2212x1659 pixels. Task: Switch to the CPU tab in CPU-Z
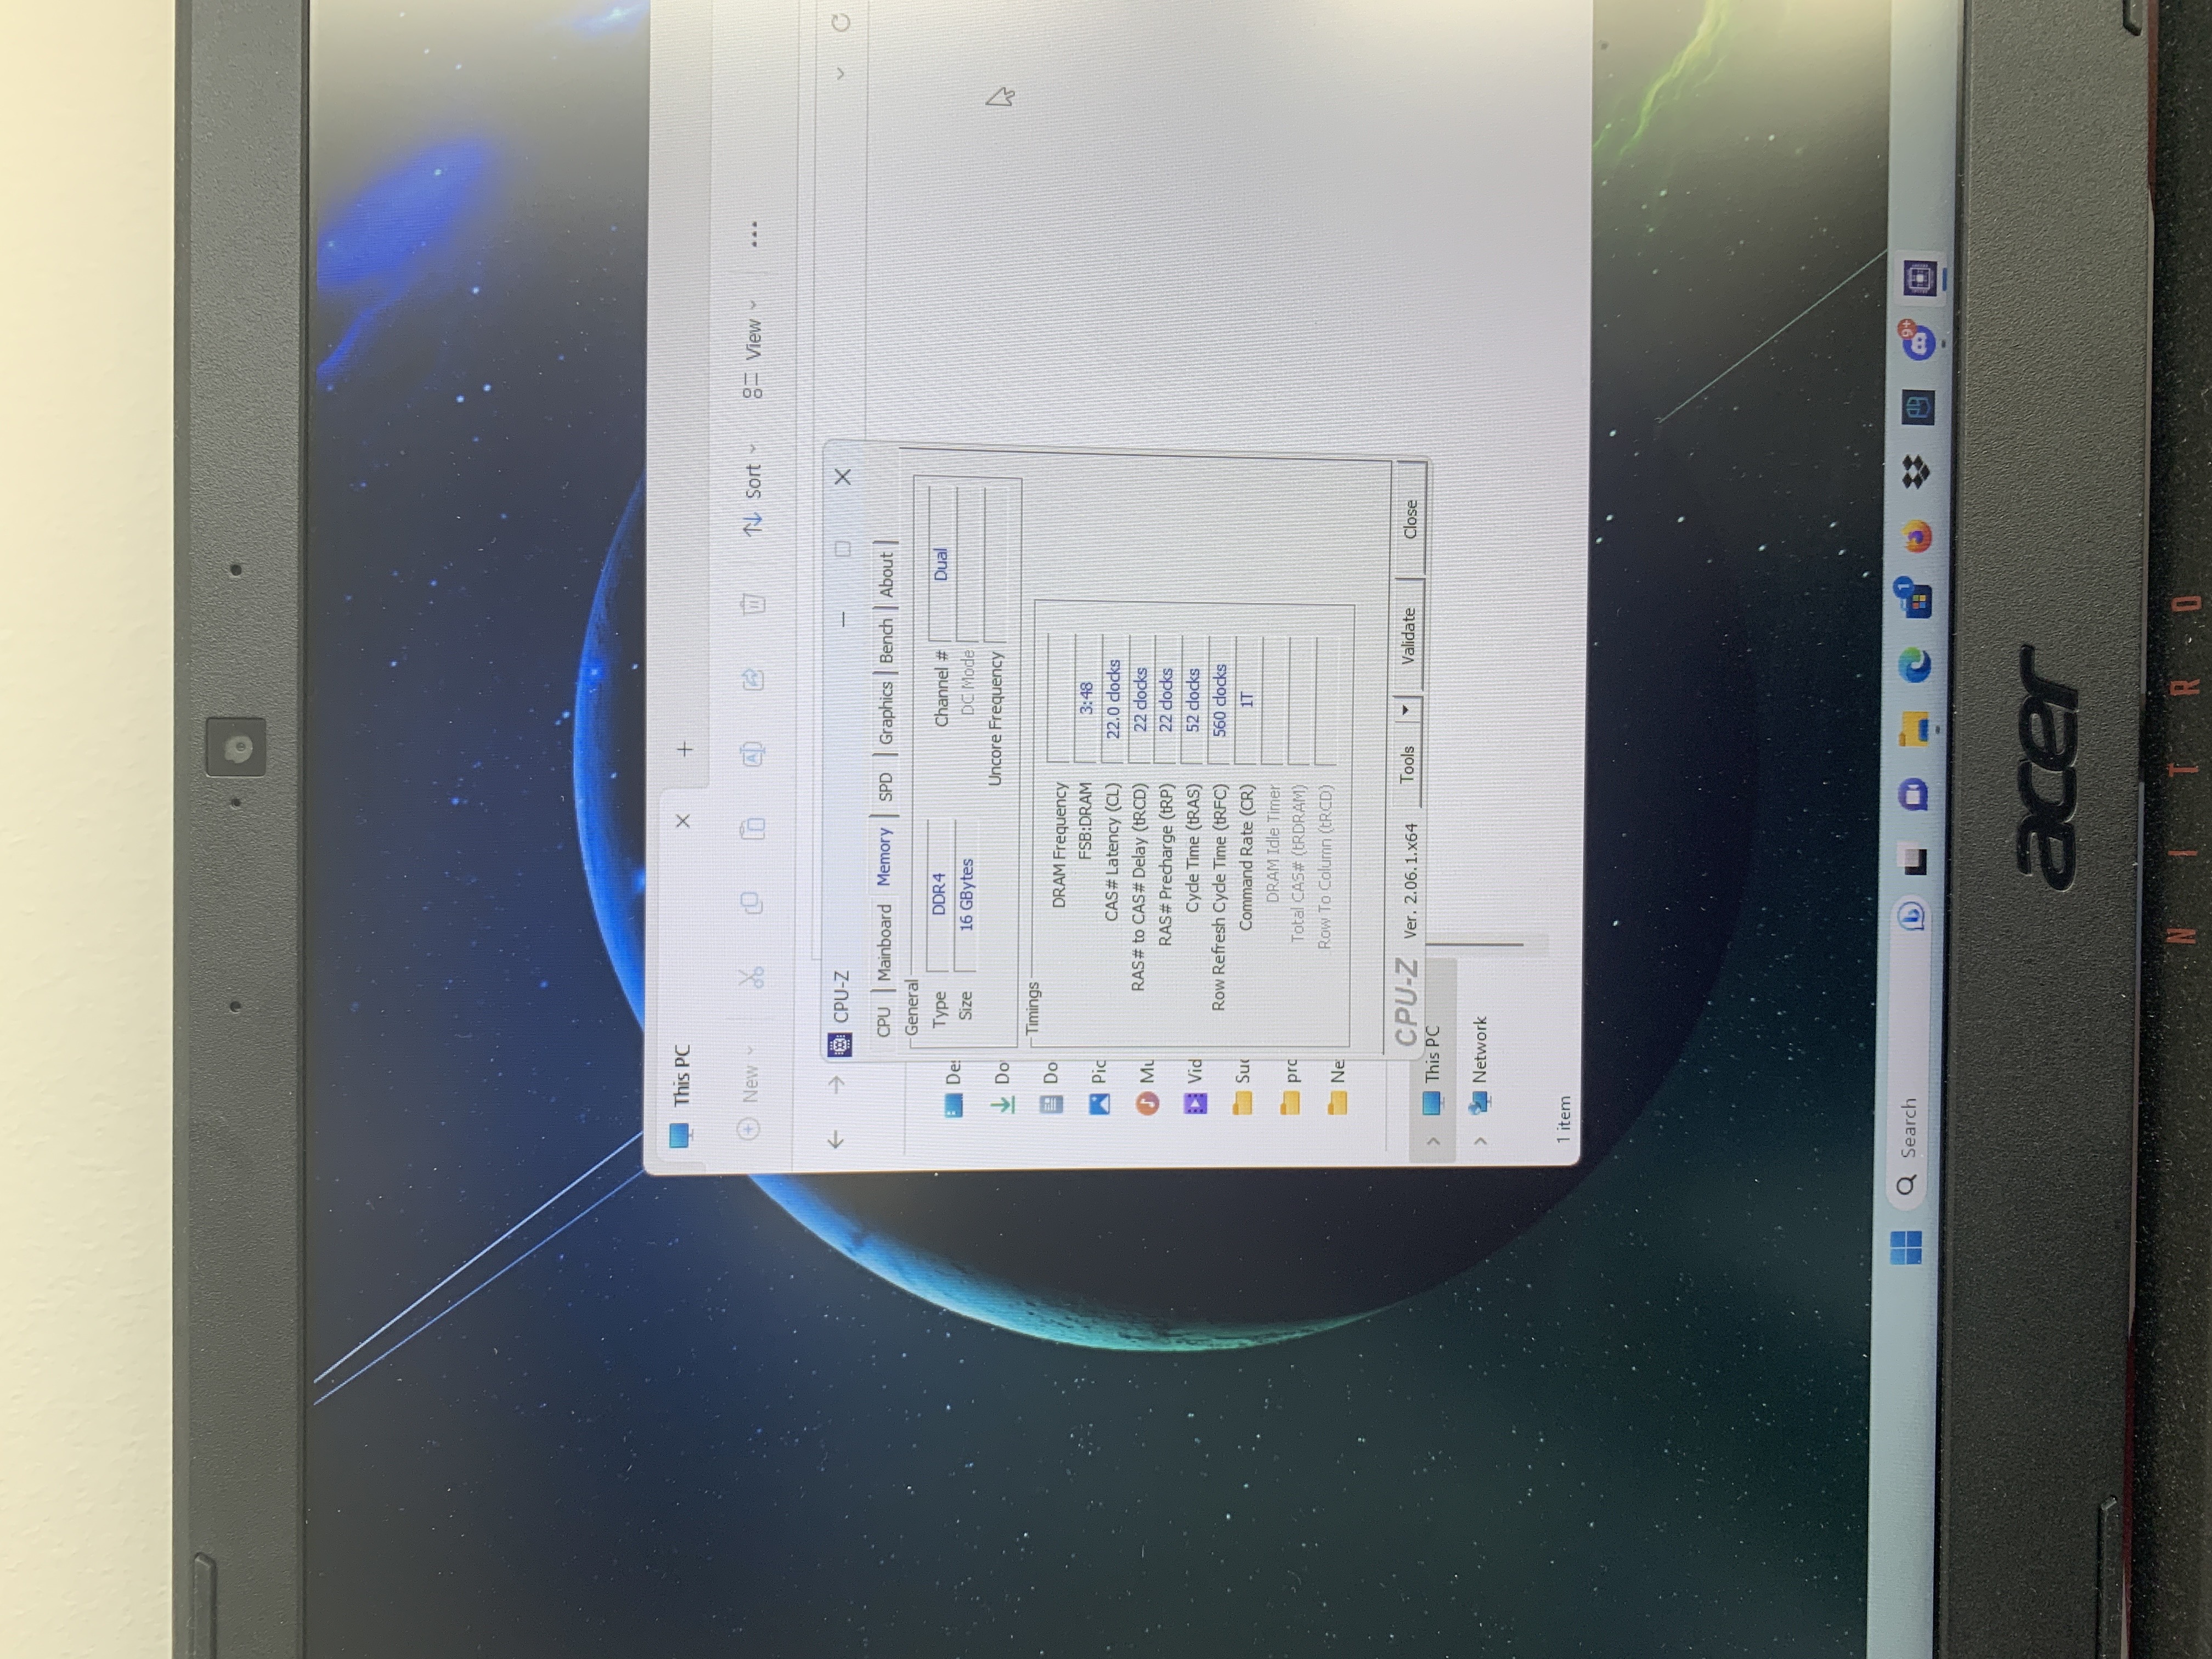pos(883,1021)
